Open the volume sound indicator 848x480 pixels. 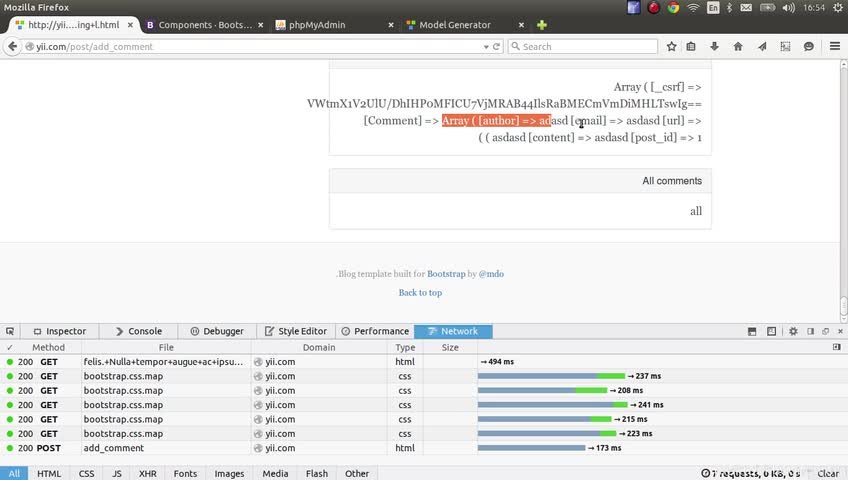(x=789, y=8)
